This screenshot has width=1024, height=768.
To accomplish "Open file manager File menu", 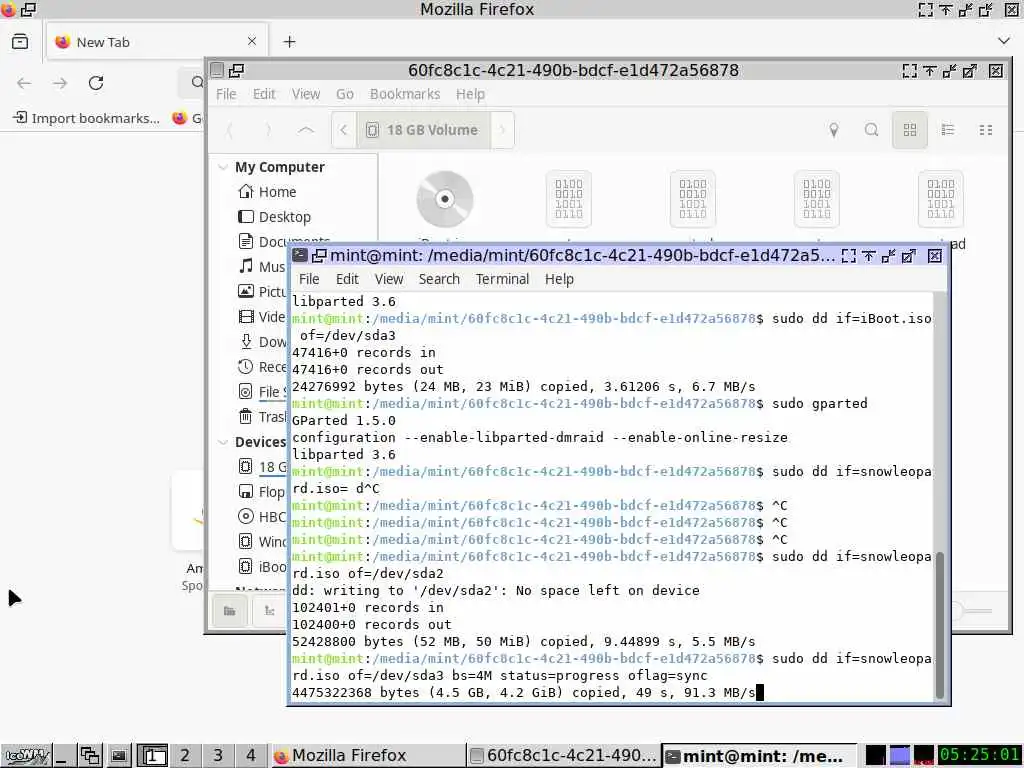I will coord(226,94).
